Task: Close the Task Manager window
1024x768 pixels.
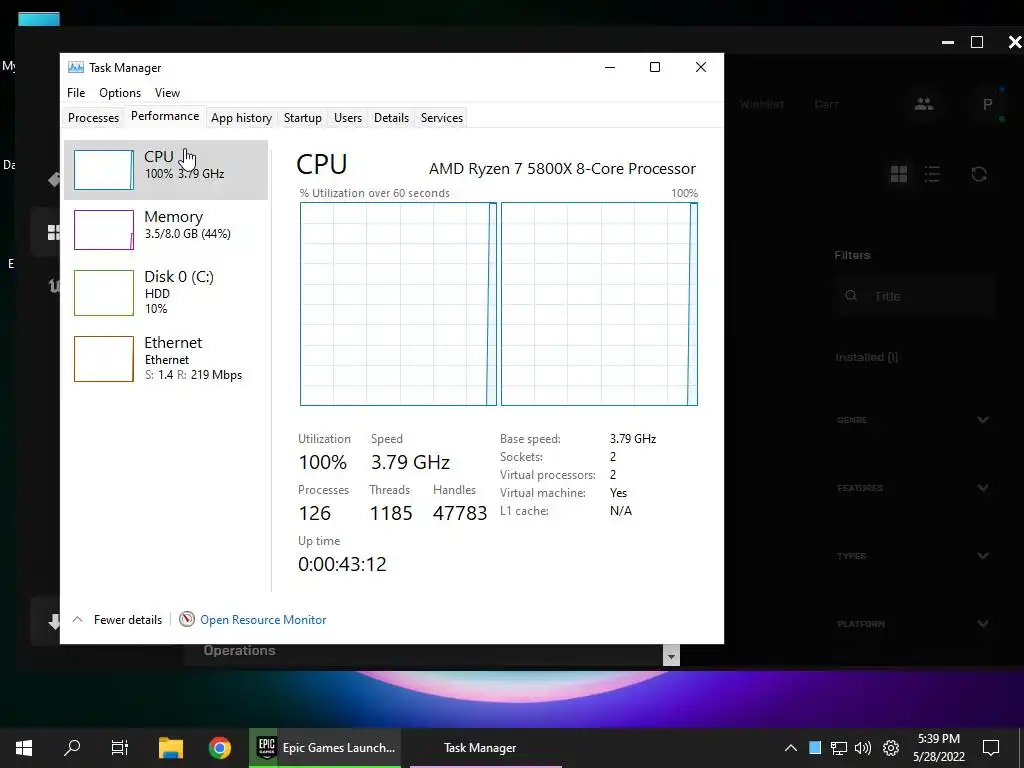Action: pos(701,67)
